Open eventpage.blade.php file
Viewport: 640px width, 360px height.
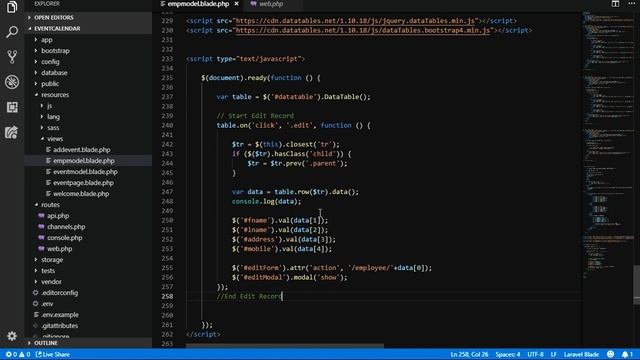(83, 183)
